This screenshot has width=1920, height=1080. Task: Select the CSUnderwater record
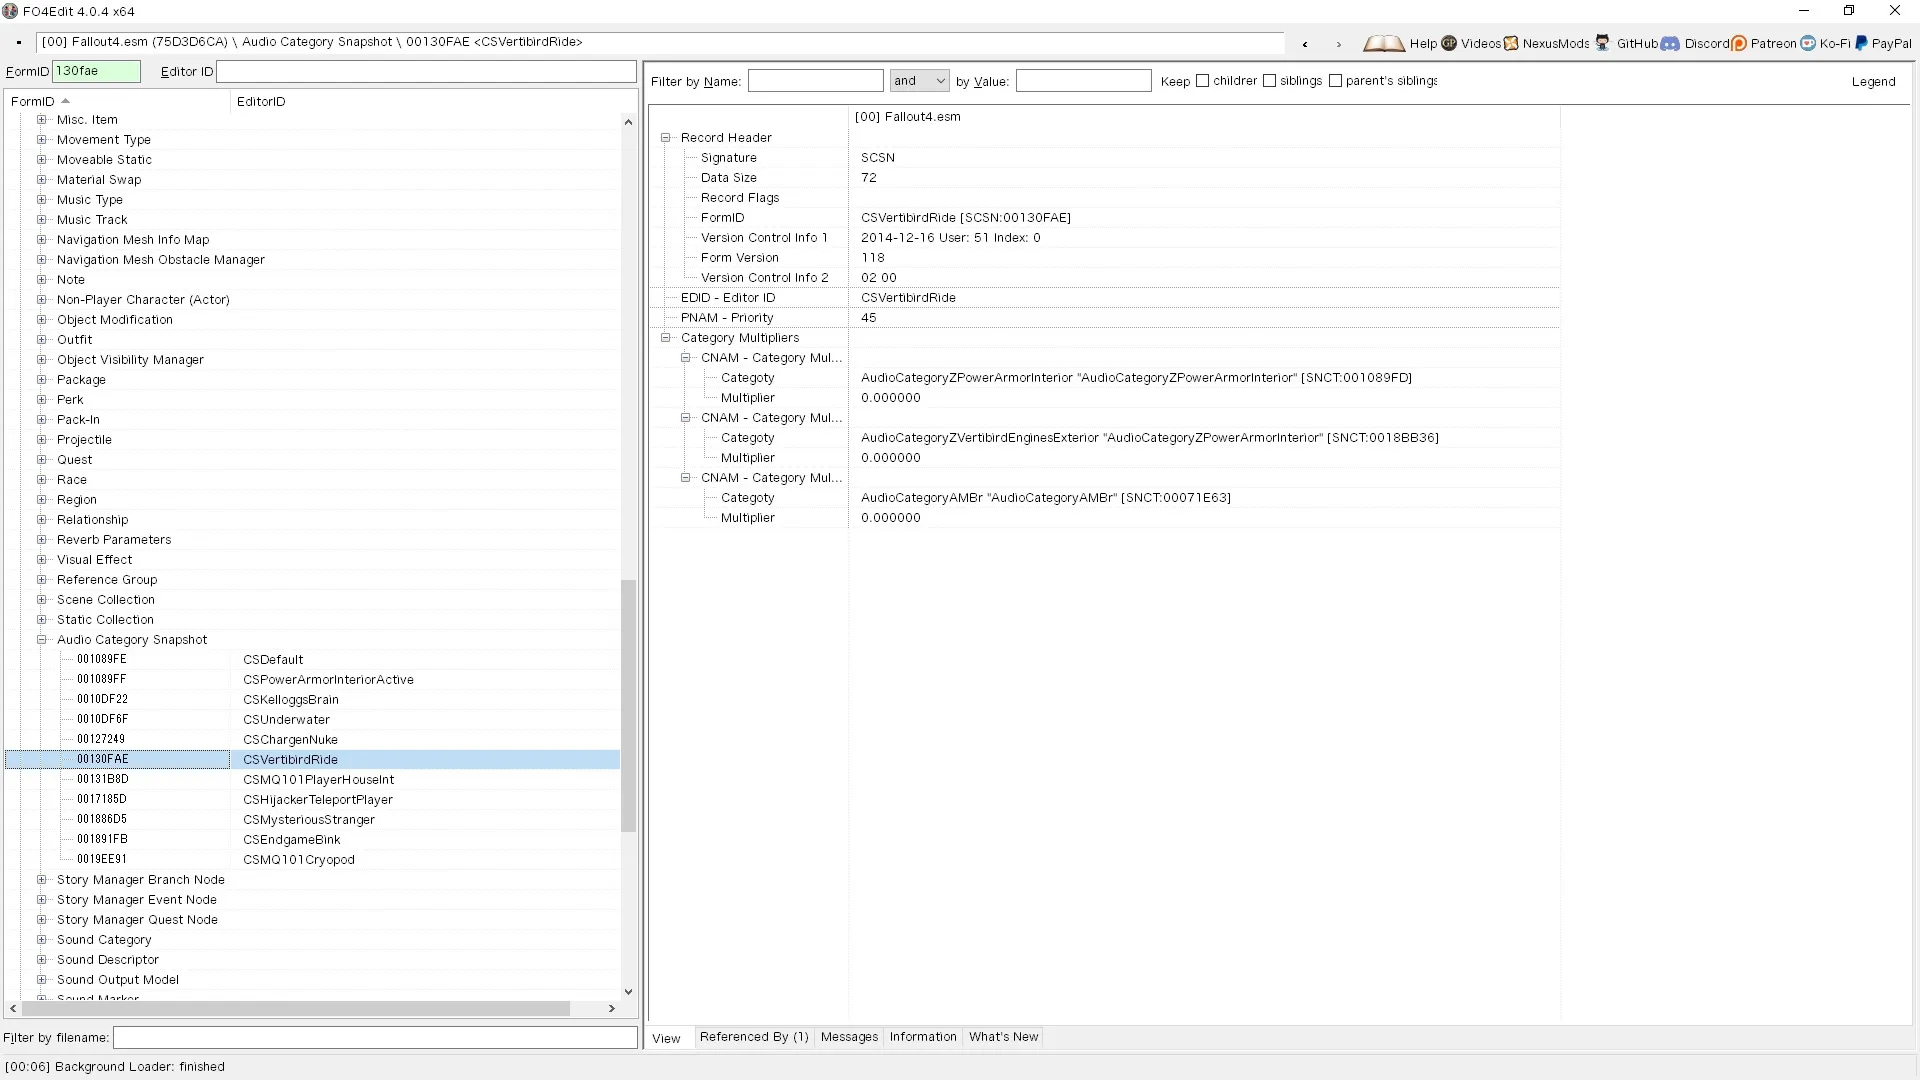(286, 720)
